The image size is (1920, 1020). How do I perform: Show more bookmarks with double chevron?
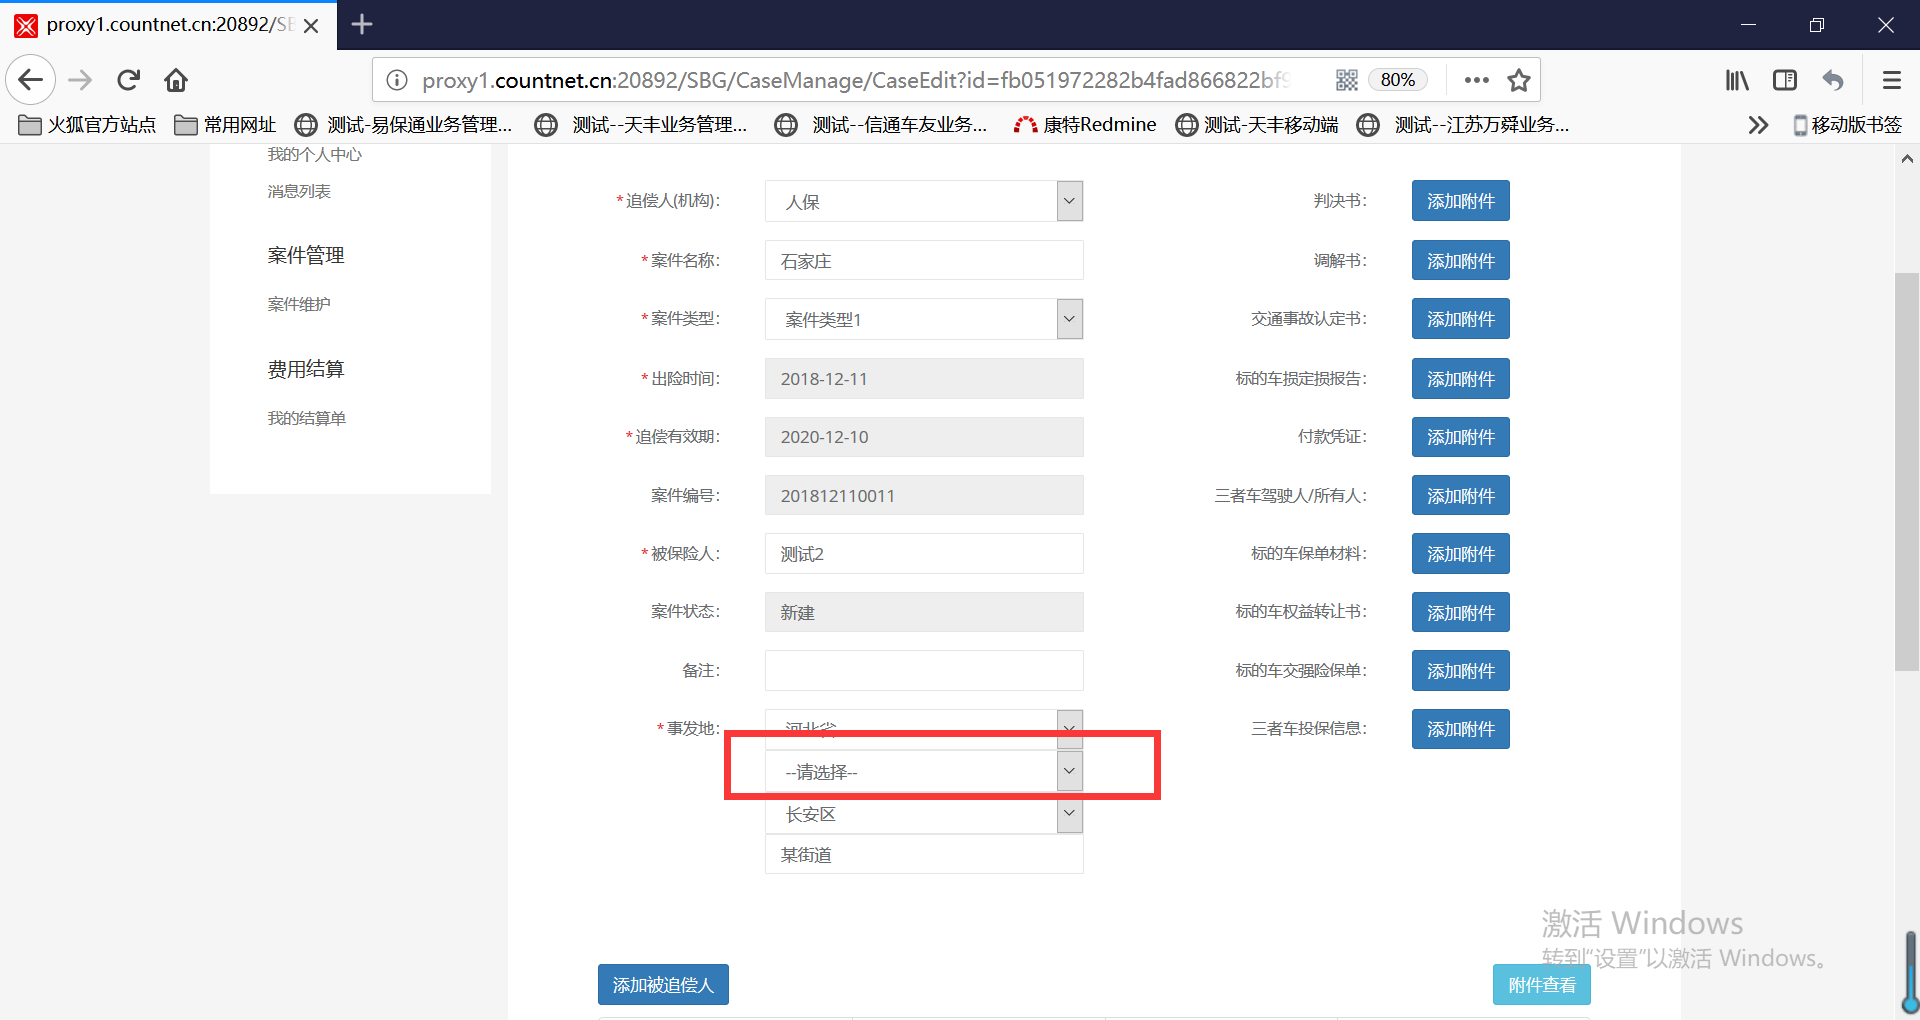click(1758, 125)
